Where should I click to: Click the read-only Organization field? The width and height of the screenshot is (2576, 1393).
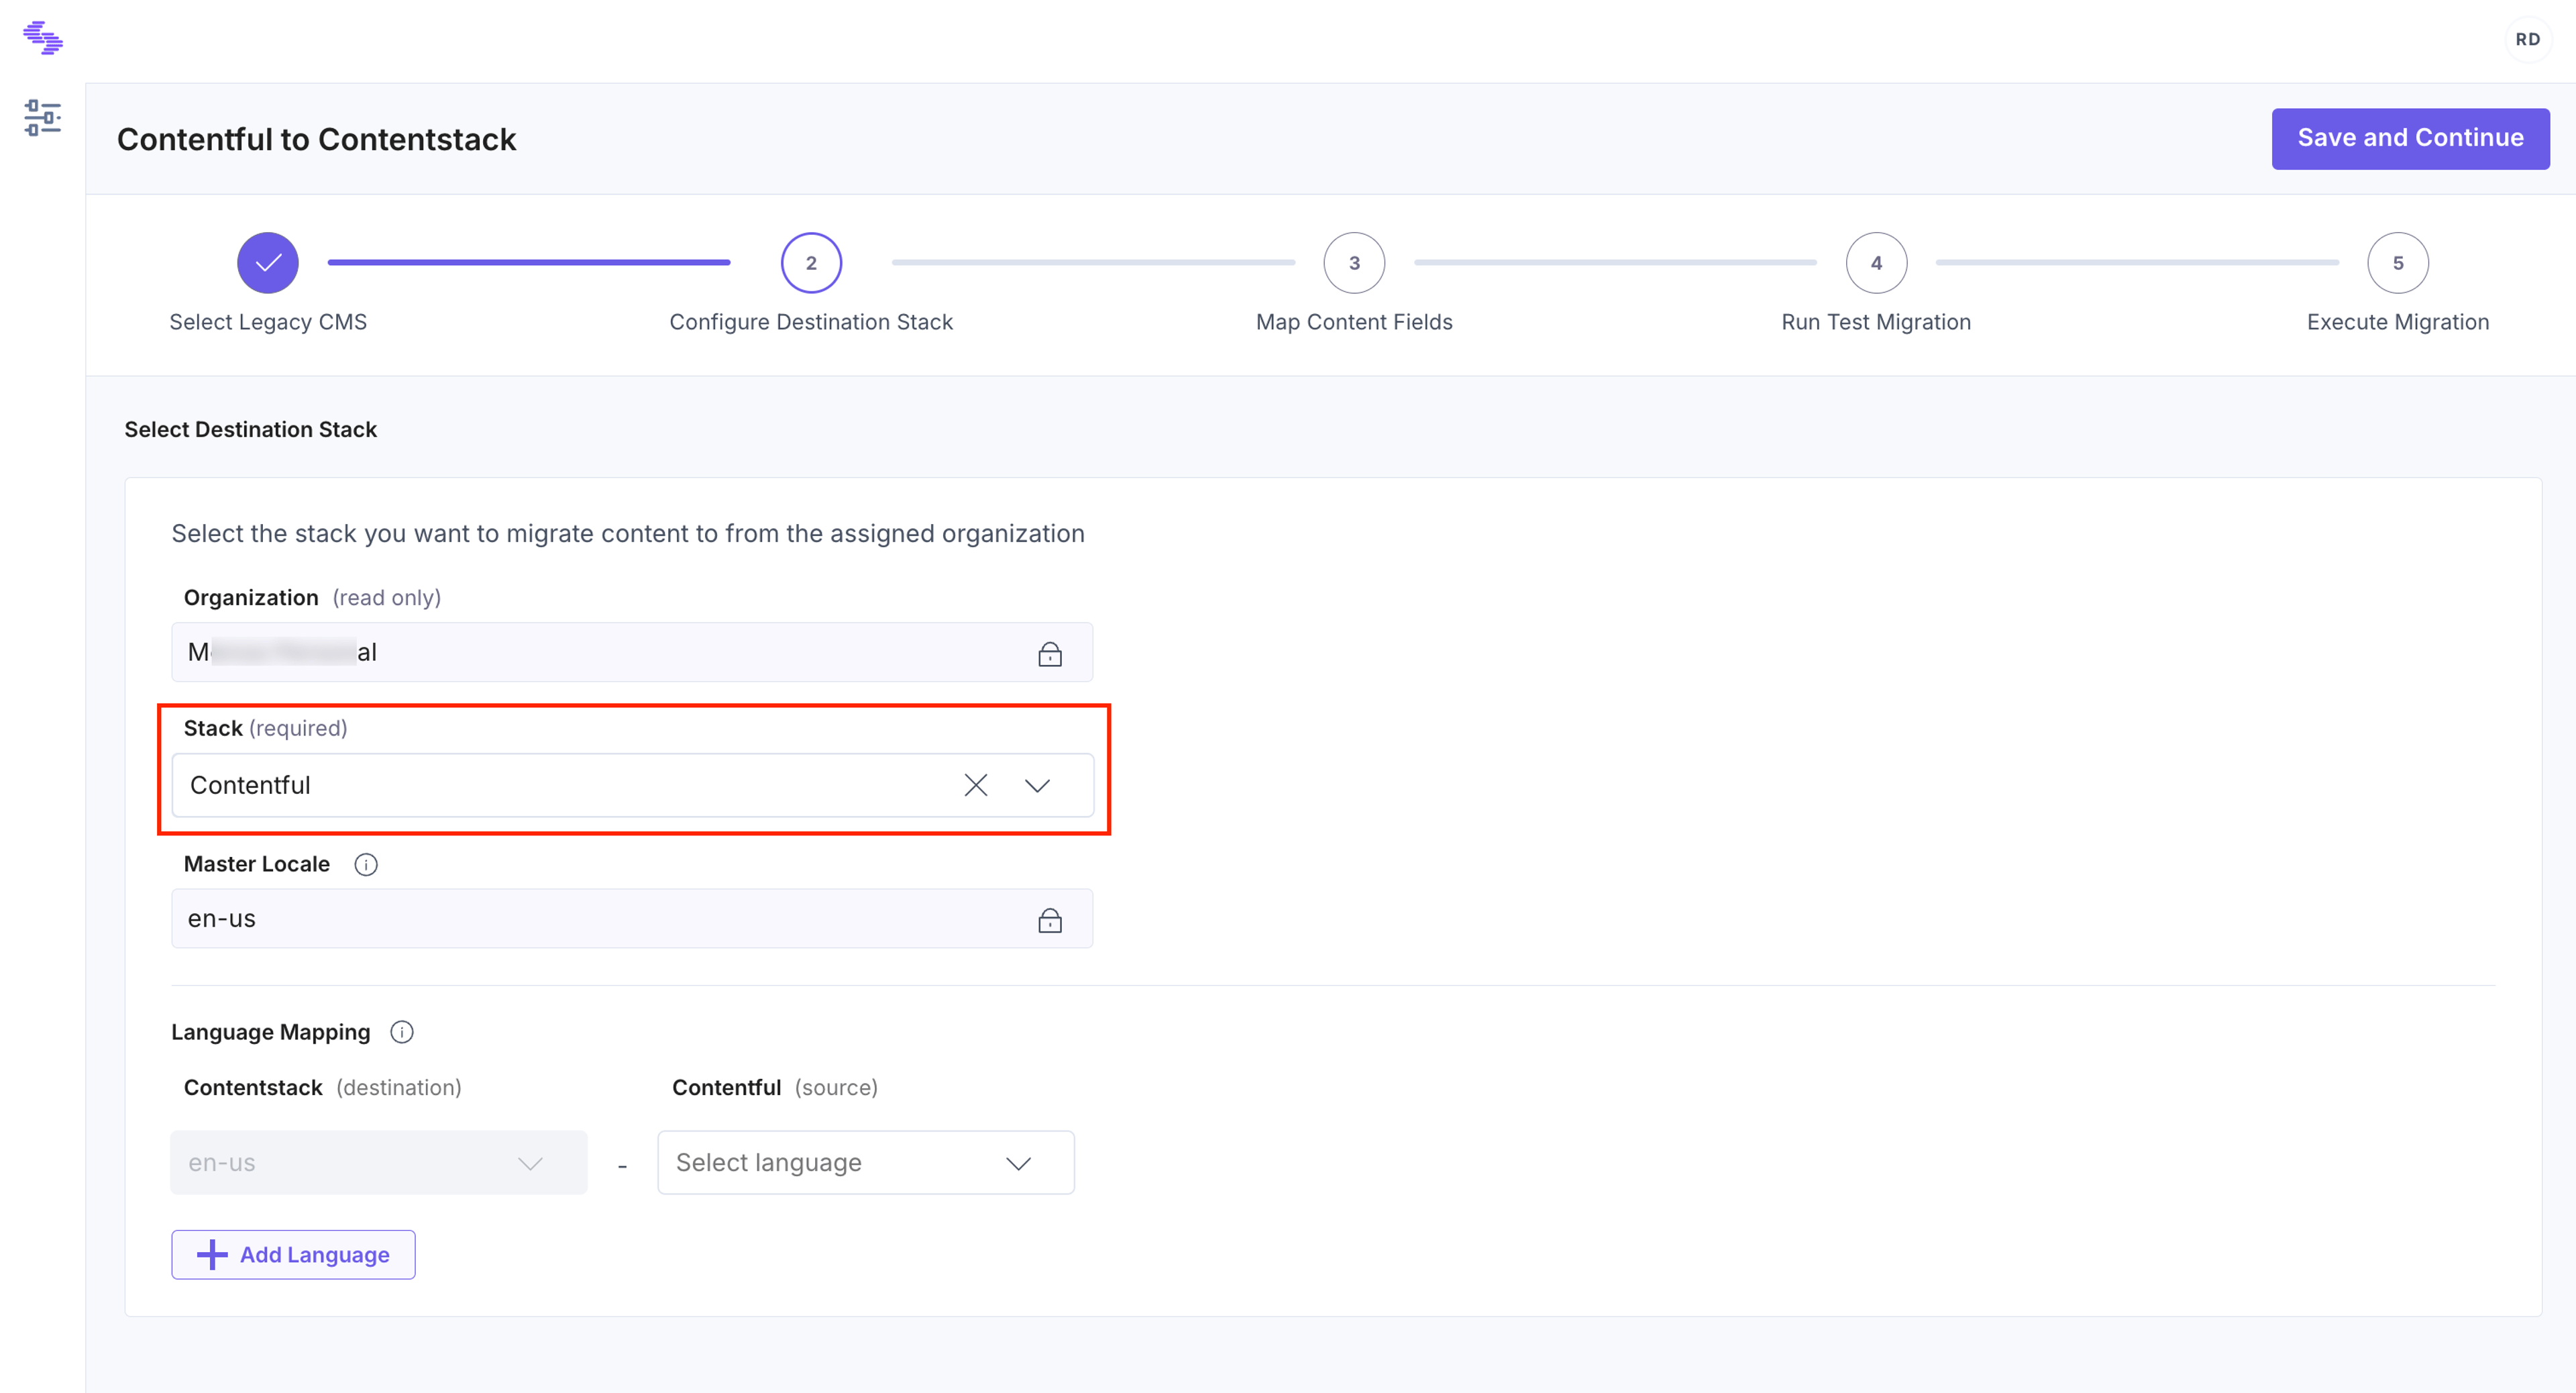click(x=632, y=652)
